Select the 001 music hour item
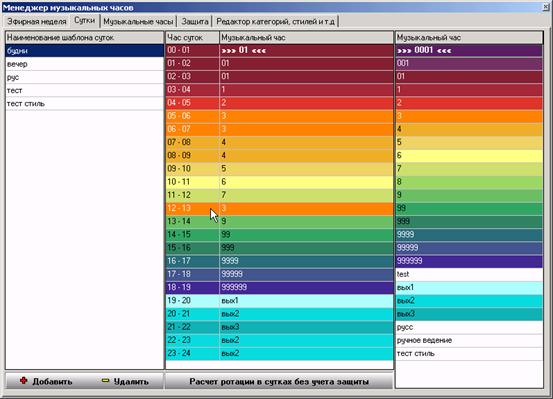553x399 pixels. [x=469, y=64]
